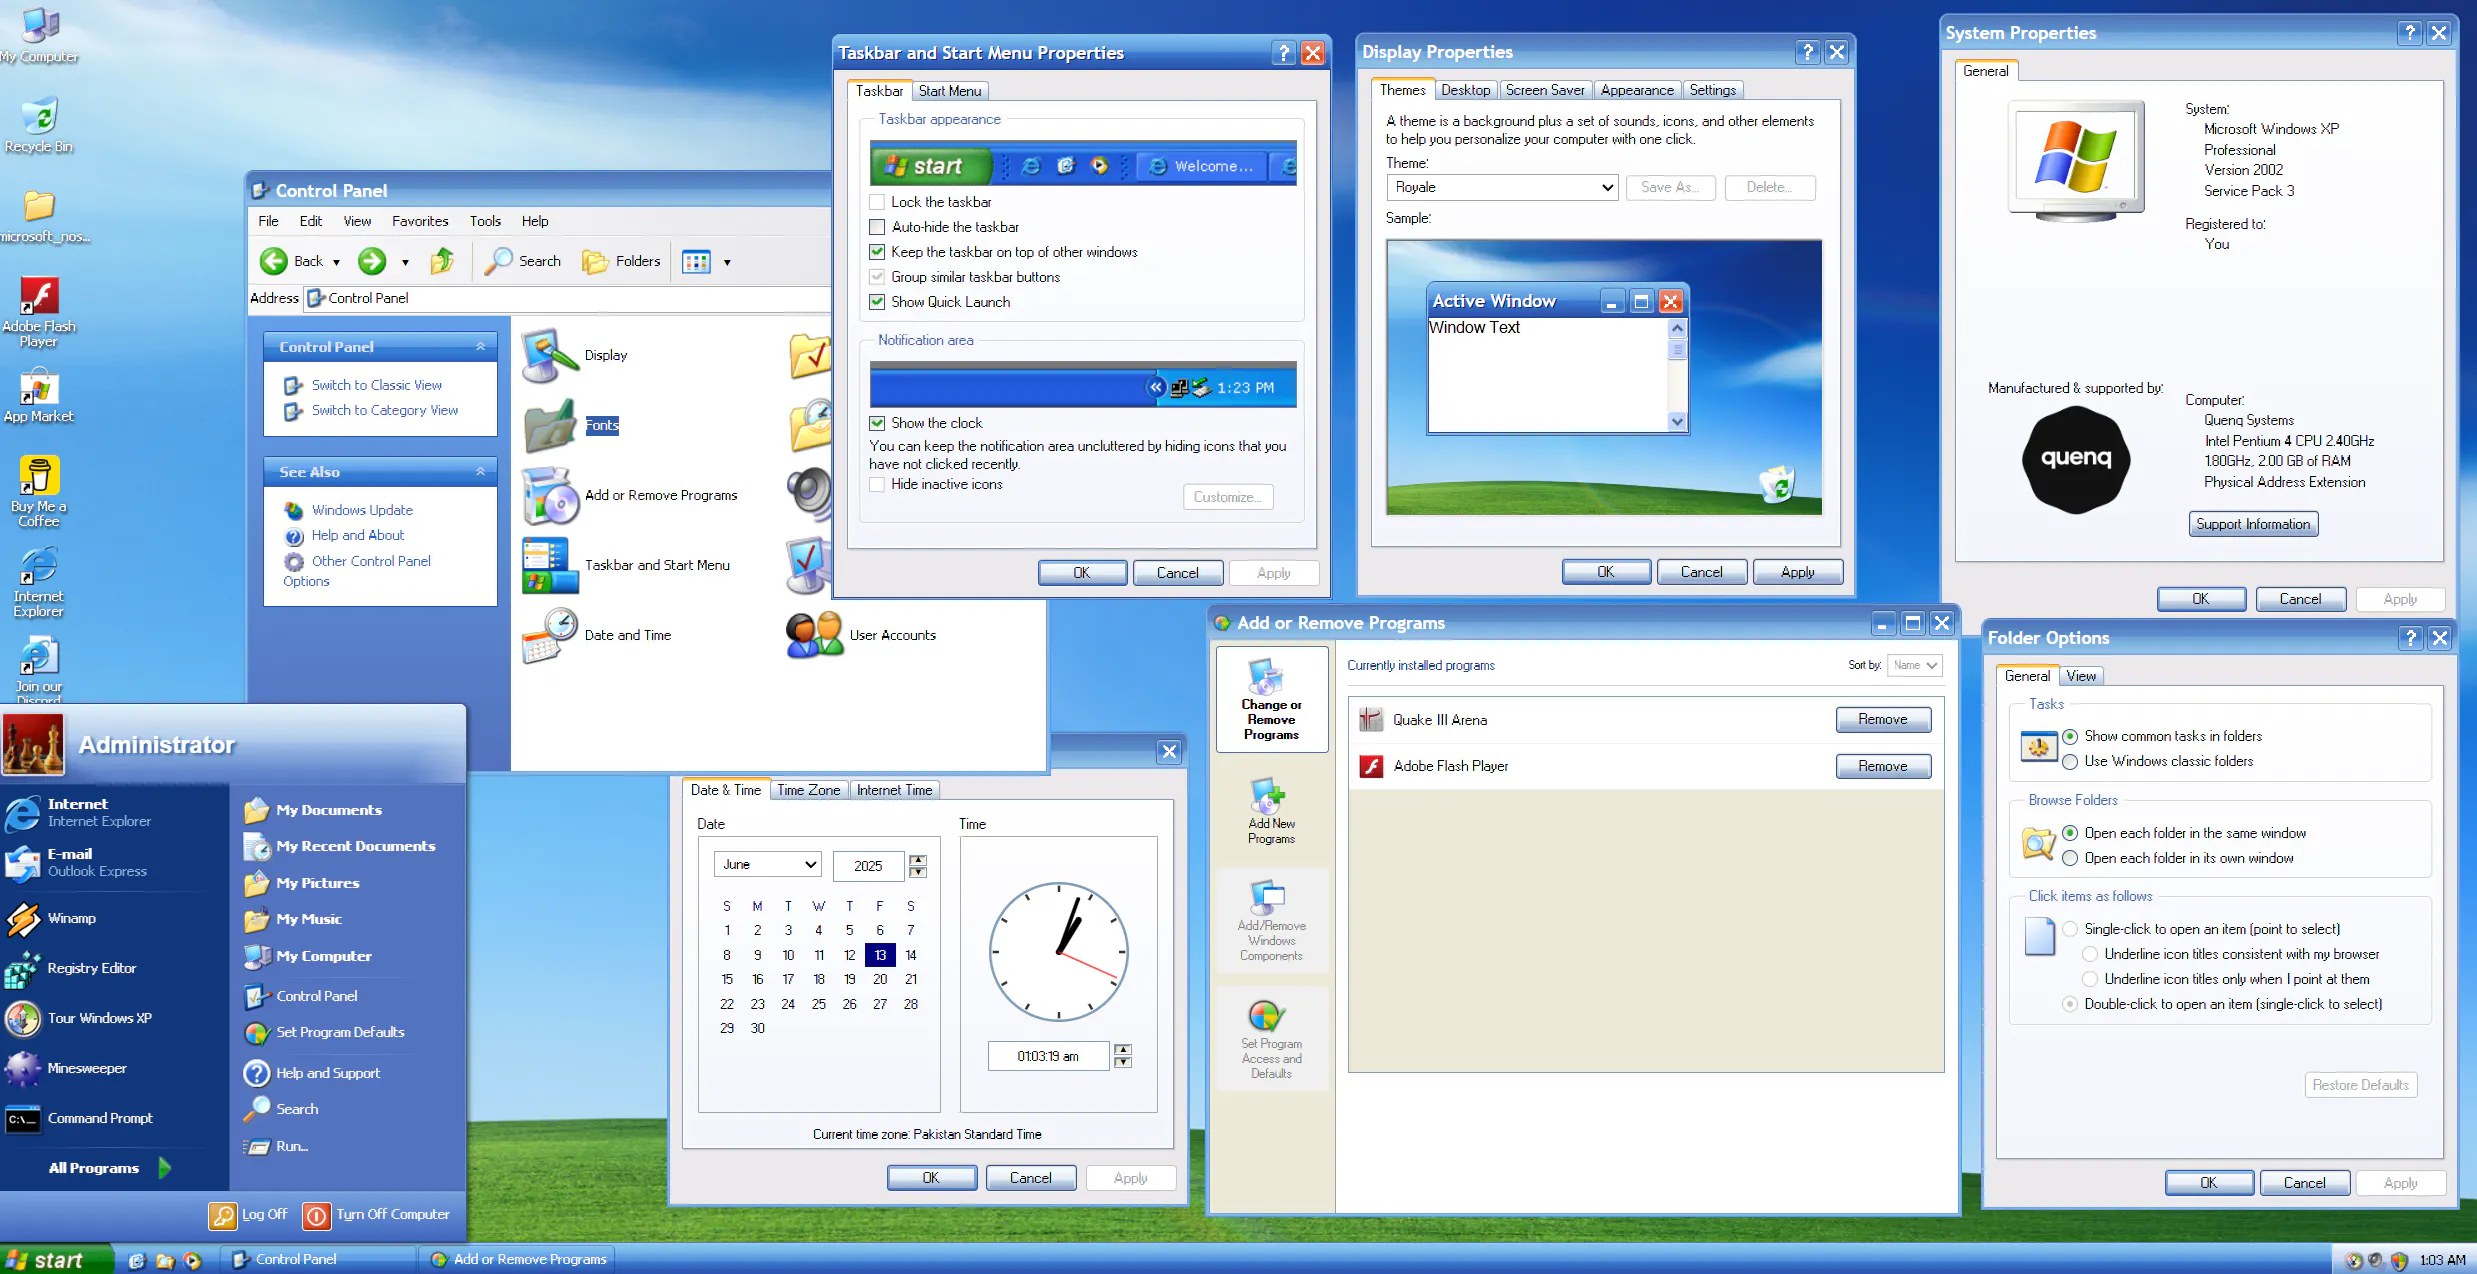The height and width of the screenshot is (1274, 2477).
Task: Toggle Show the clock checkbox
Action: [x=877, y=423]
